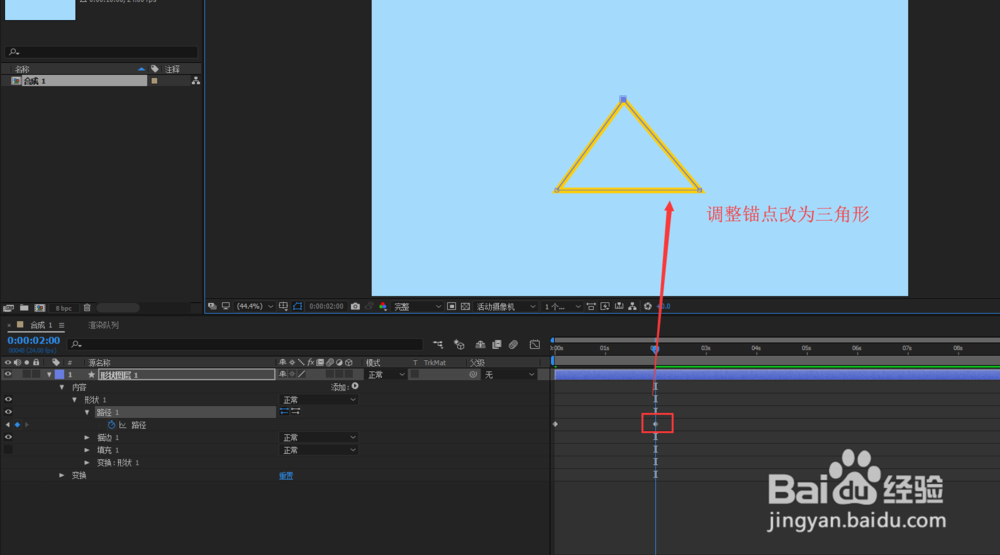Open the 活动摄像机 view dropdown
The height and width of the screenshot is (555, 1000).
point(506,307)
